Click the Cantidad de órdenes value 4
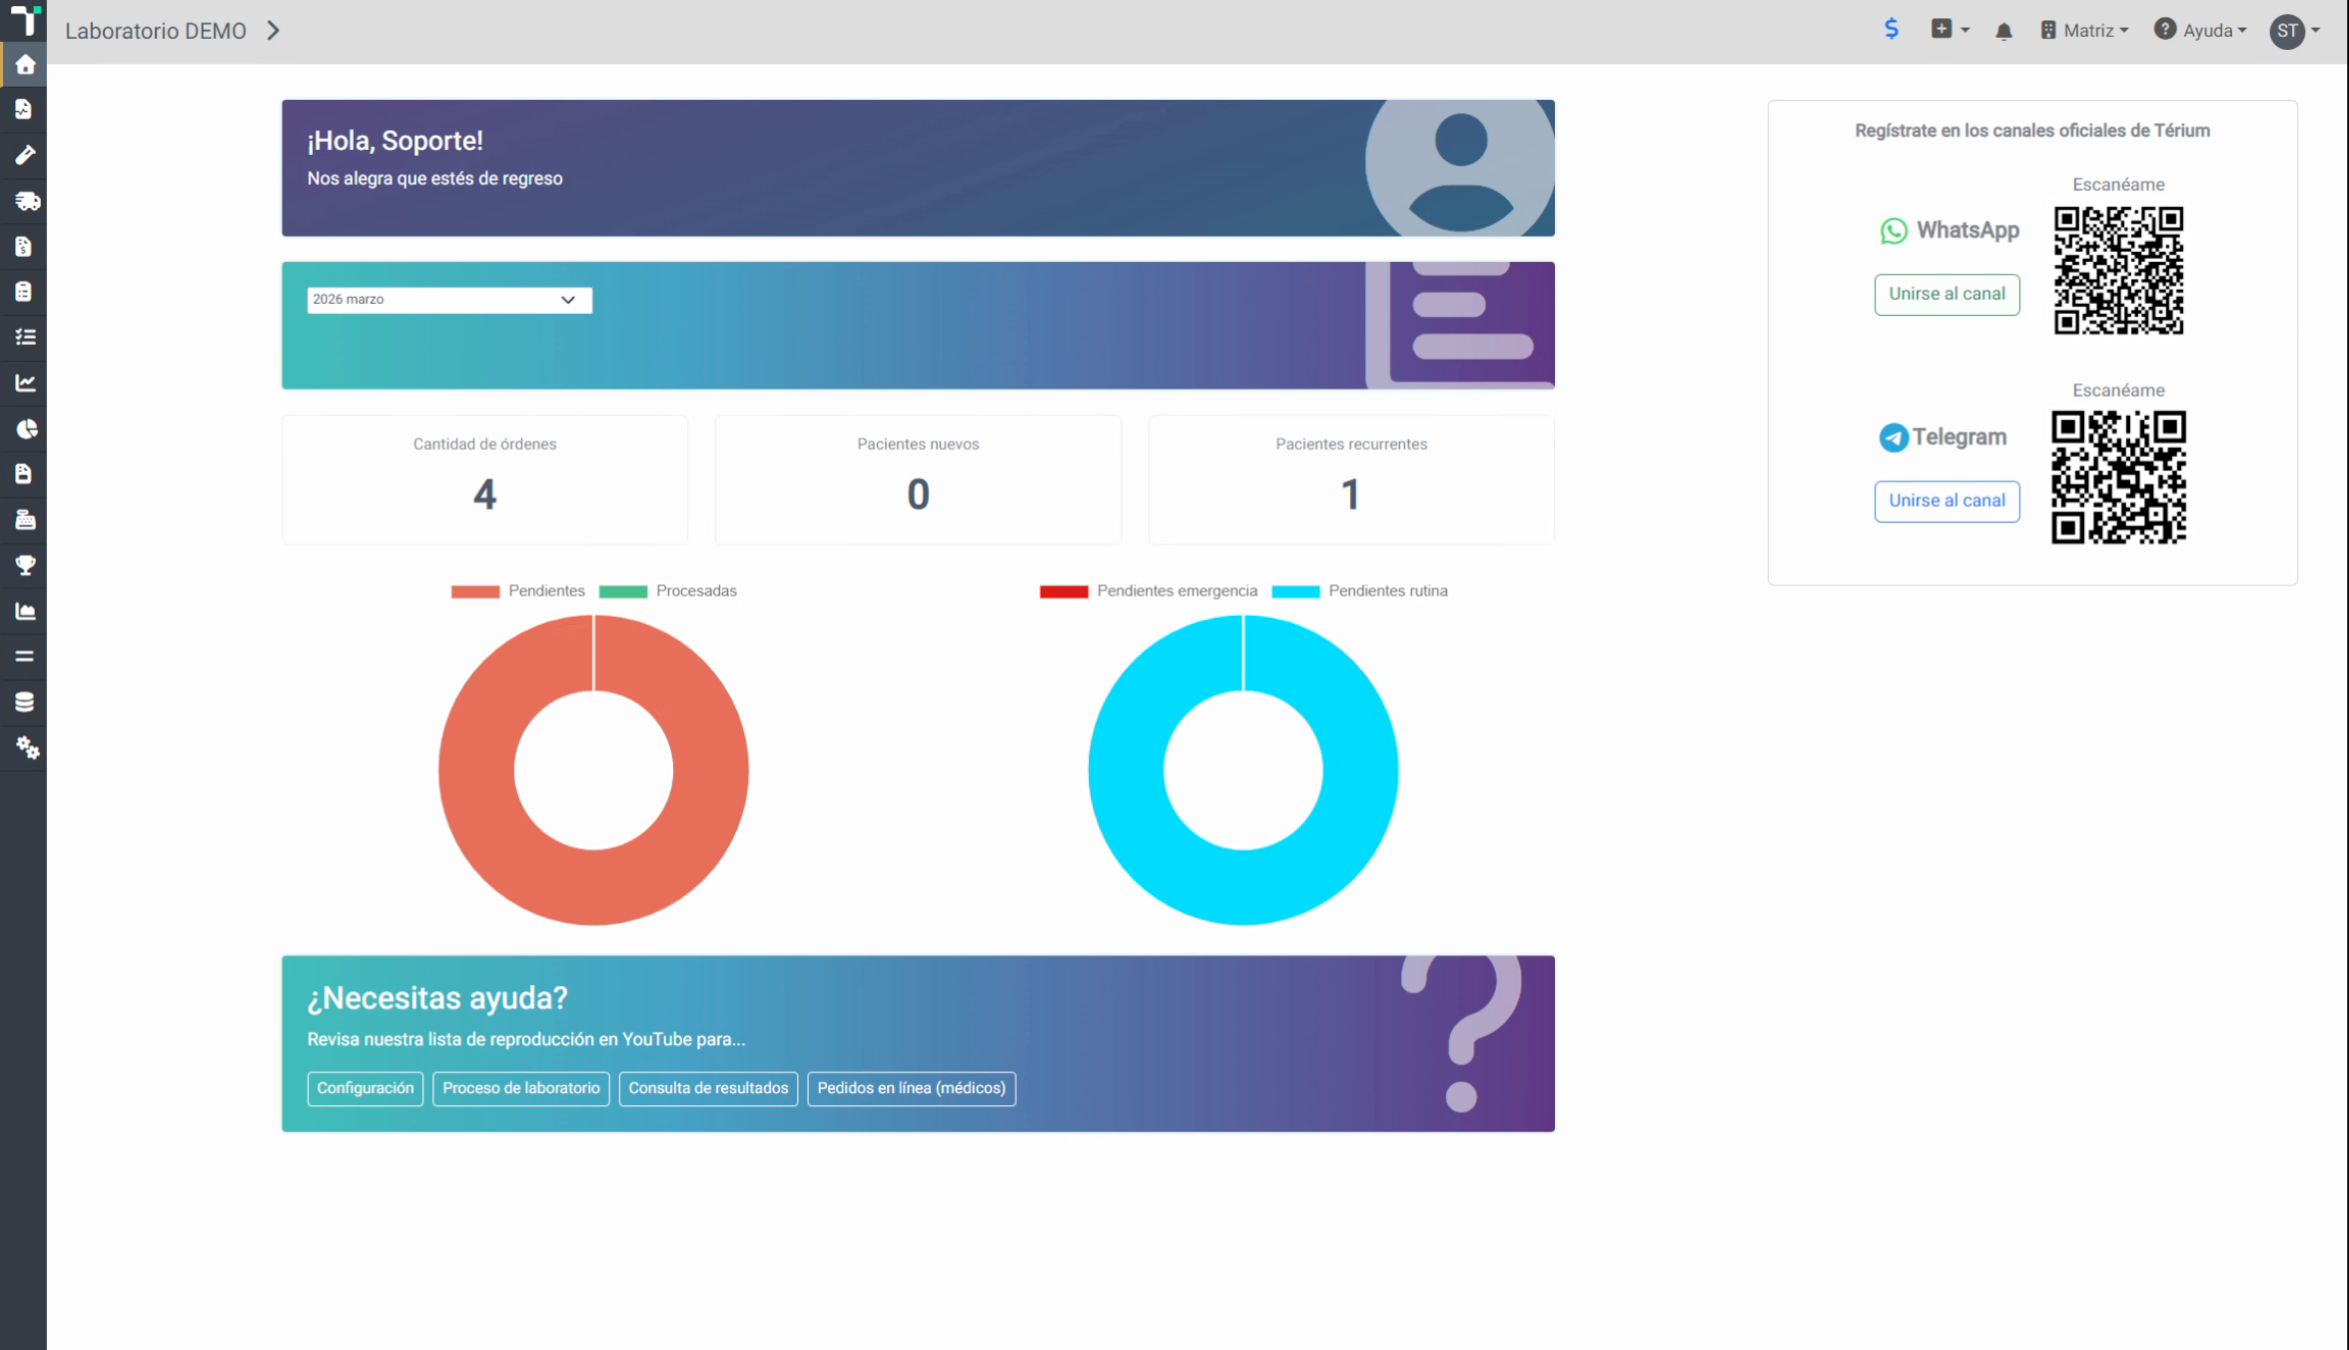Viewport: 2349px width, 1350px height. click(485, 494)
